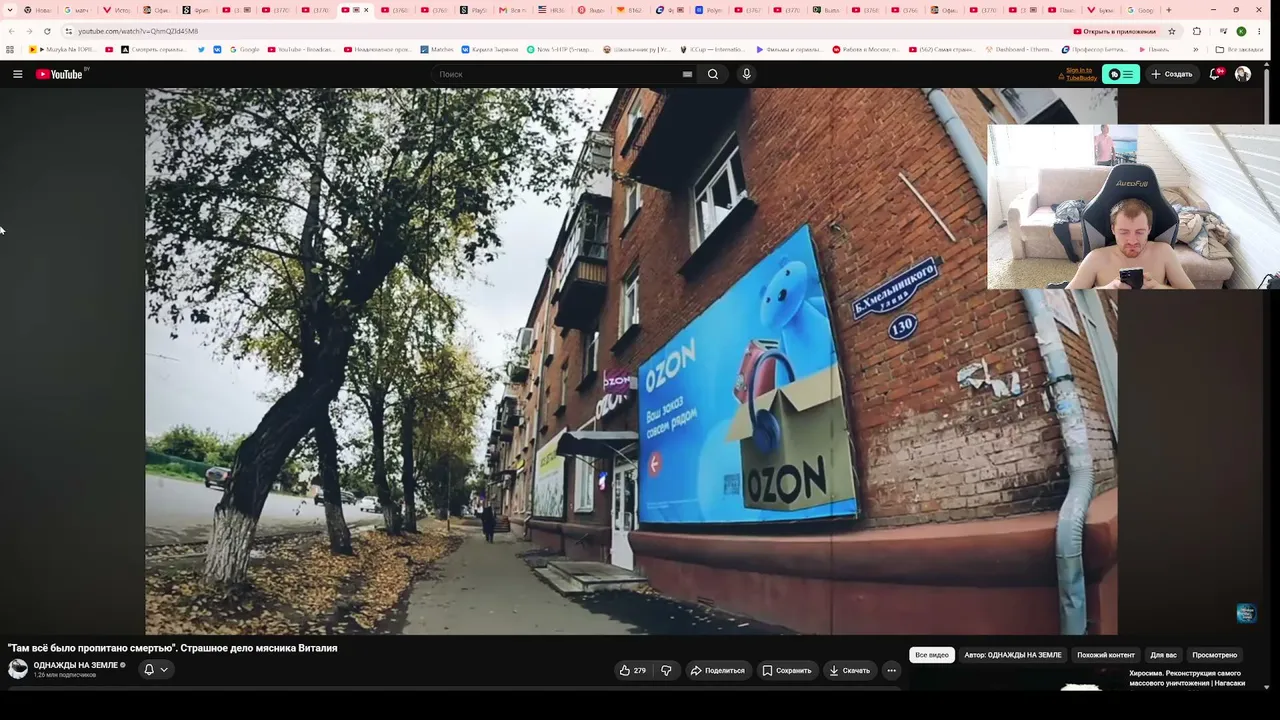The height and width of the screenshot is (720, 1280).
Task: Open the YouTube guide hamburger menu
Action: click(x=17, y=74)
